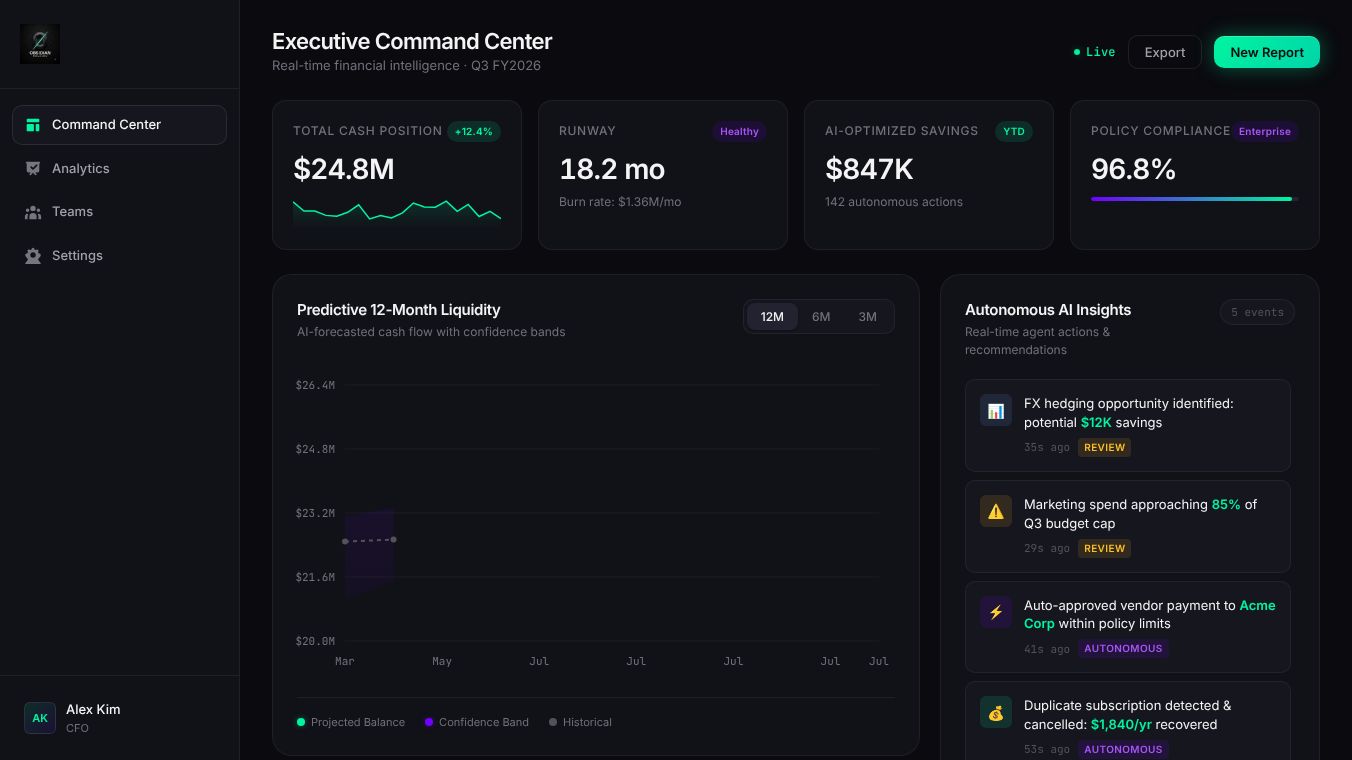
Task: Click the Export button
Action: point(1165,52)
